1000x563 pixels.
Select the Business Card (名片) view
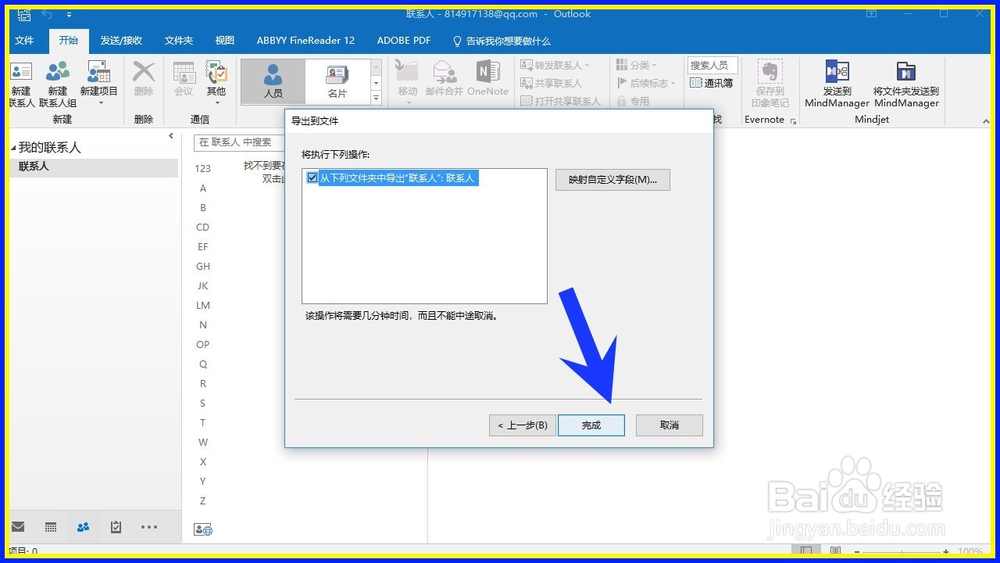[337, 82]
